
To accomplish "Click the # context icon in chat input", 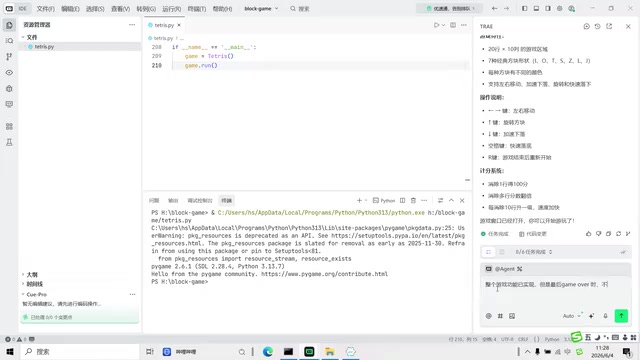I will coord(500,316).
